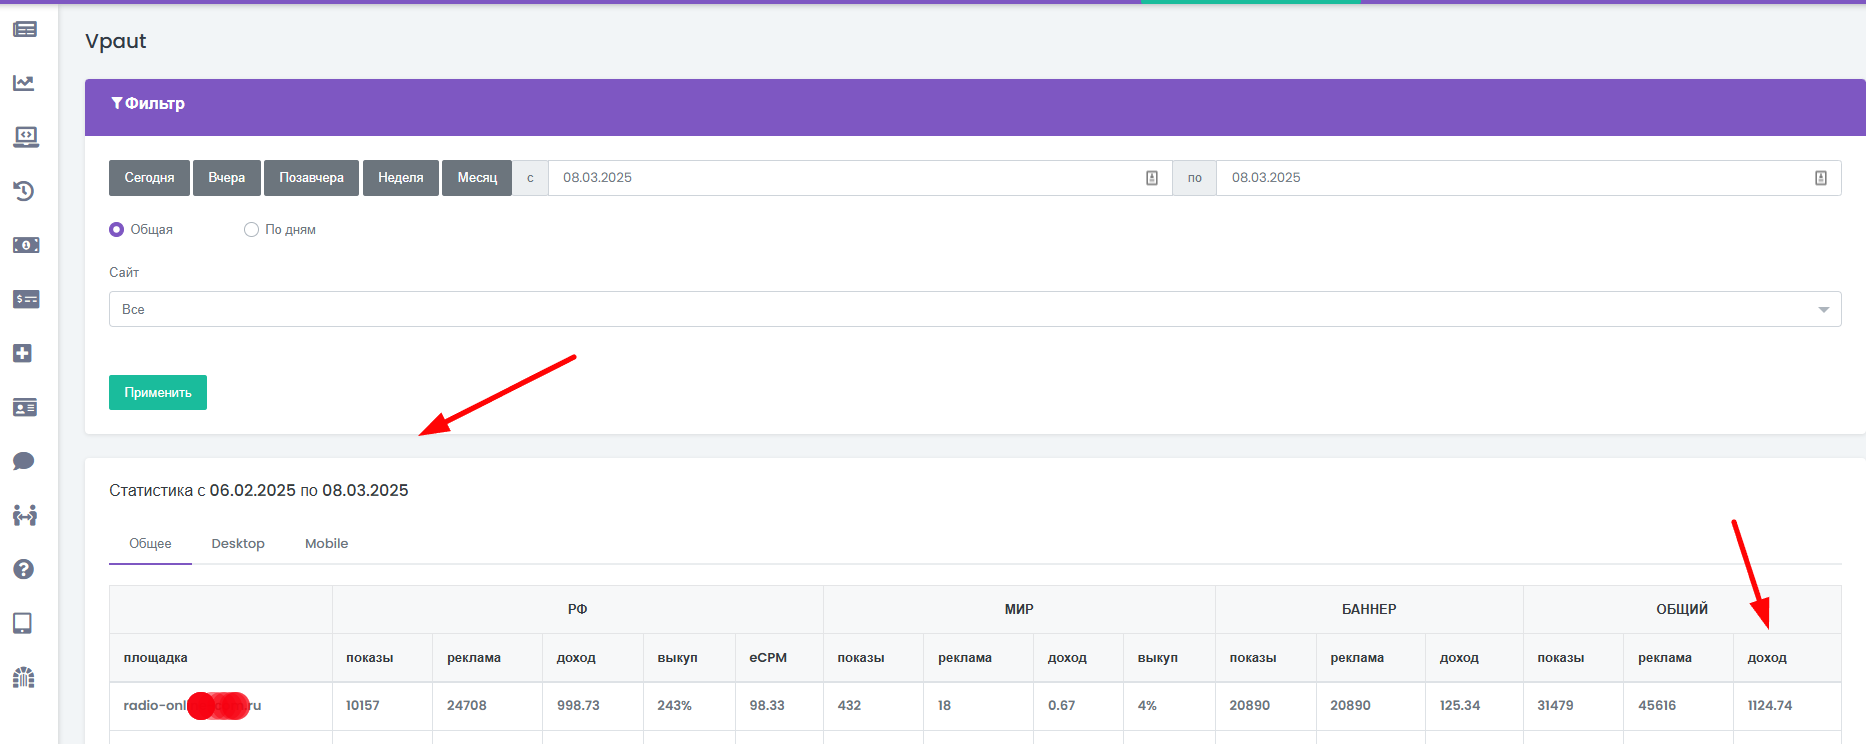
Task: Click the statistics date range heading
Action: 259,491
